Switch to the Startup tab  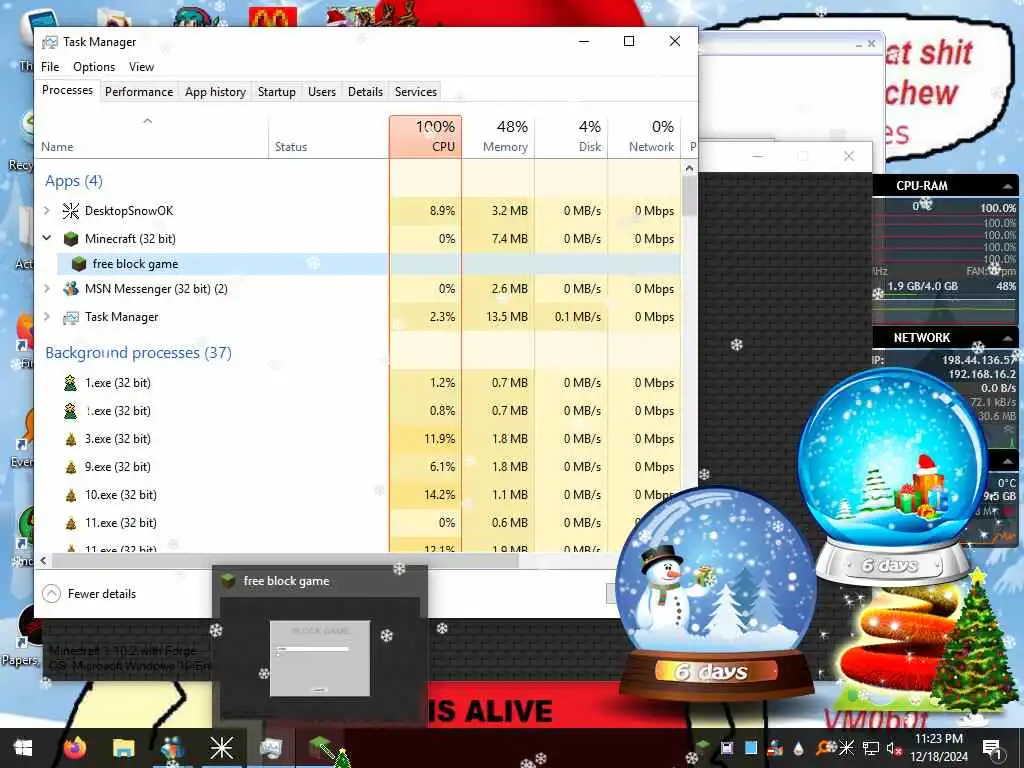pyautogui.click(x=276, y=91)
